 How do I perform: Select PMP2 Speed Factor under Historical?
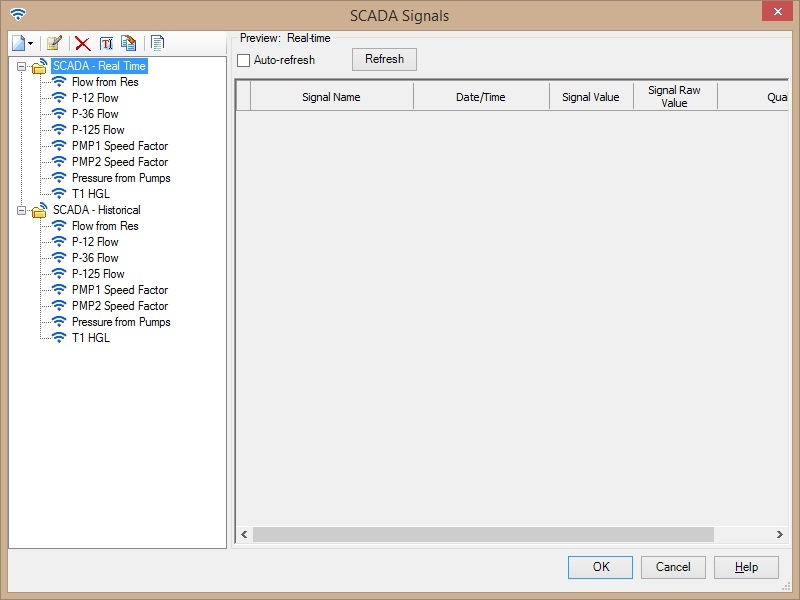click(x=120, y=306)
